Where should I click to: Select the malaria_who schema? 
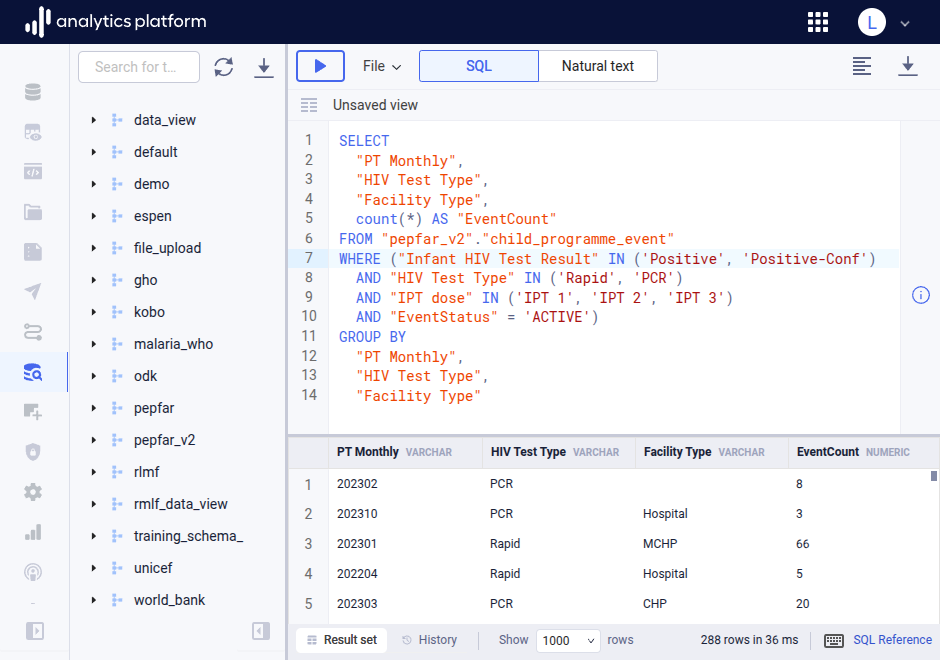point(173,344)
